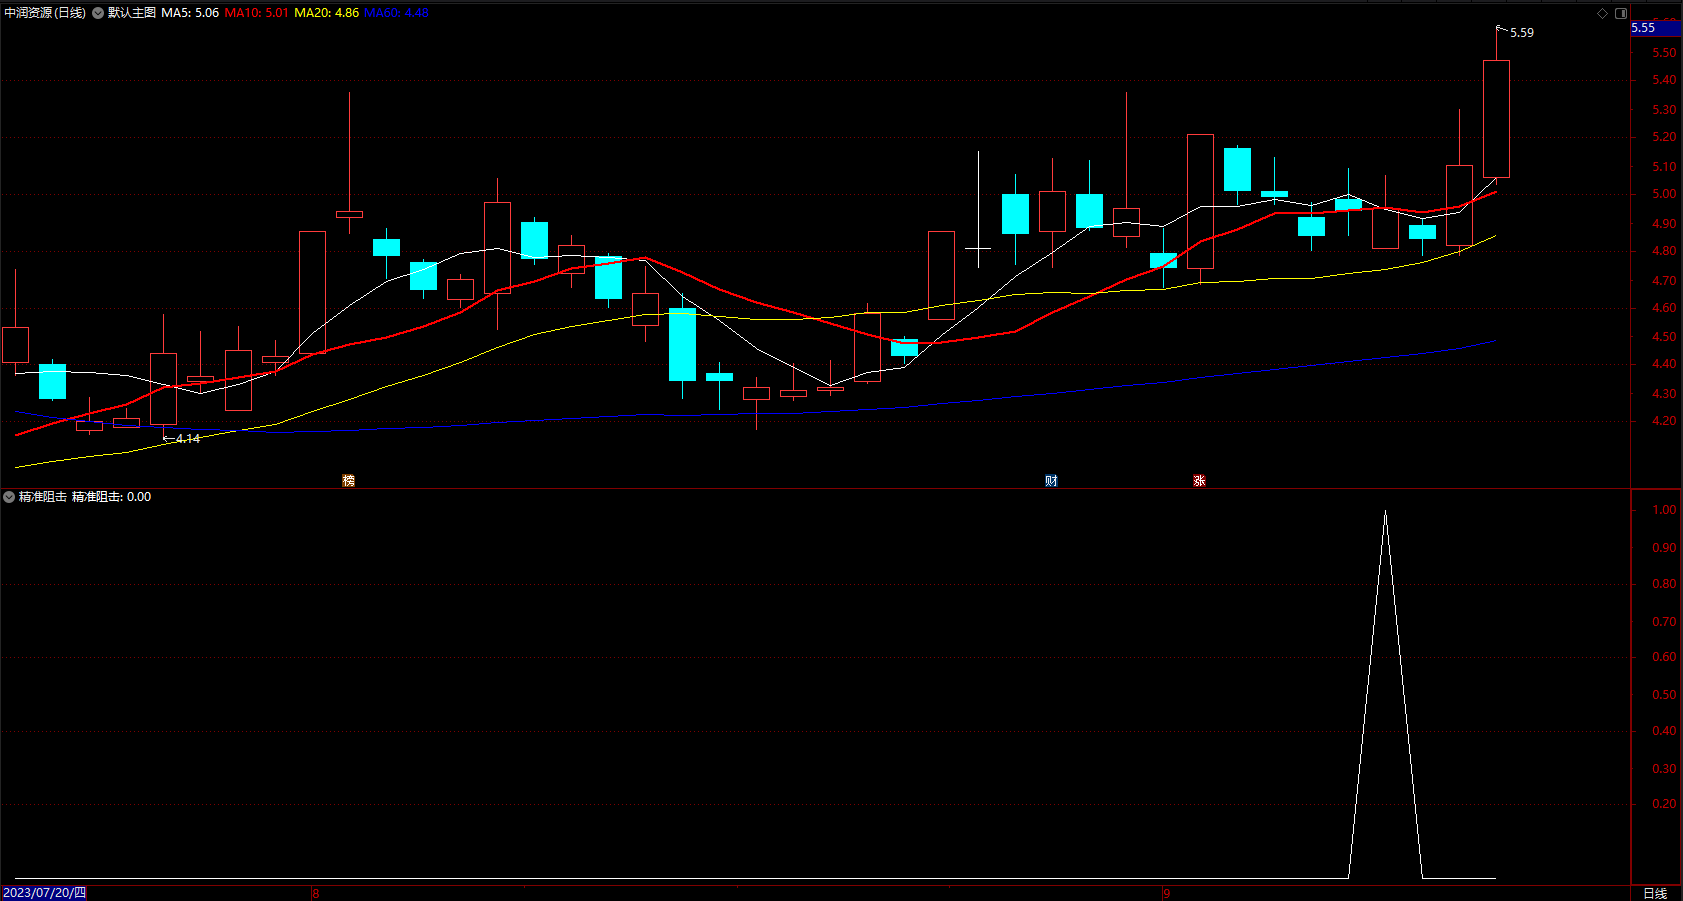Click the MA60: 4.48 indicator label
The width and height of the screenshot is (1683, 901).
tap(396, 13)
